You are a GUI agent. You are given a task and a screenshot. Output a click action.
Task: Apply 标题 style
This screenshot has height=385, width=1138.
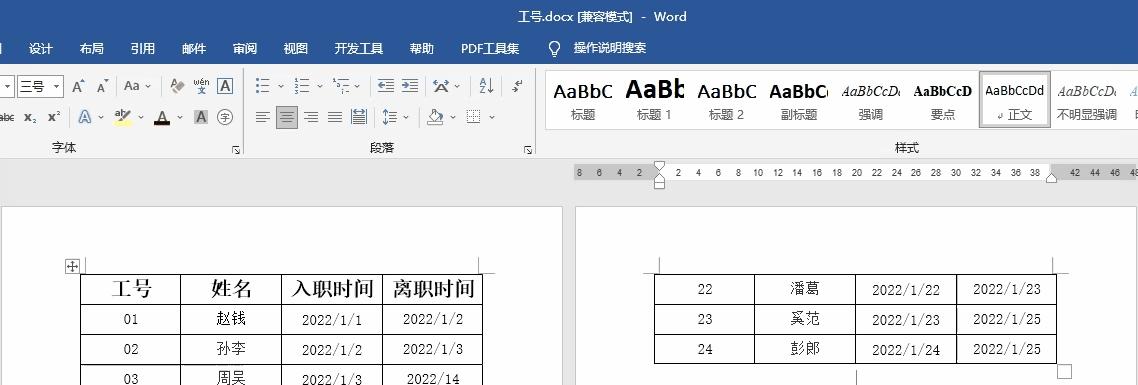tap(583, 100)
